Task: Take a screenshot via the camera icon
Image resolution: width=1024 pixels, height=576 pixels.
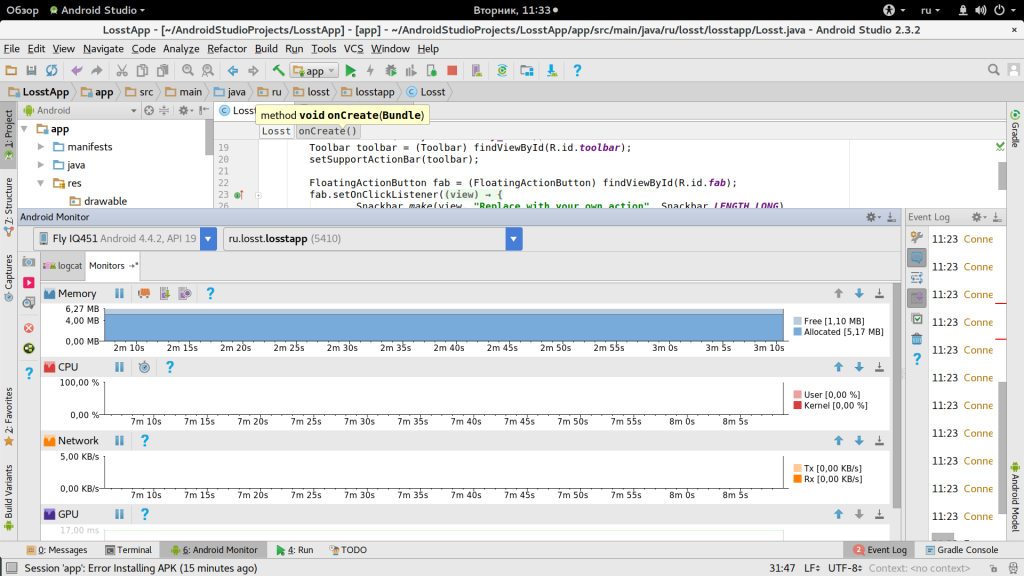Action: click(x=29, y=262)
